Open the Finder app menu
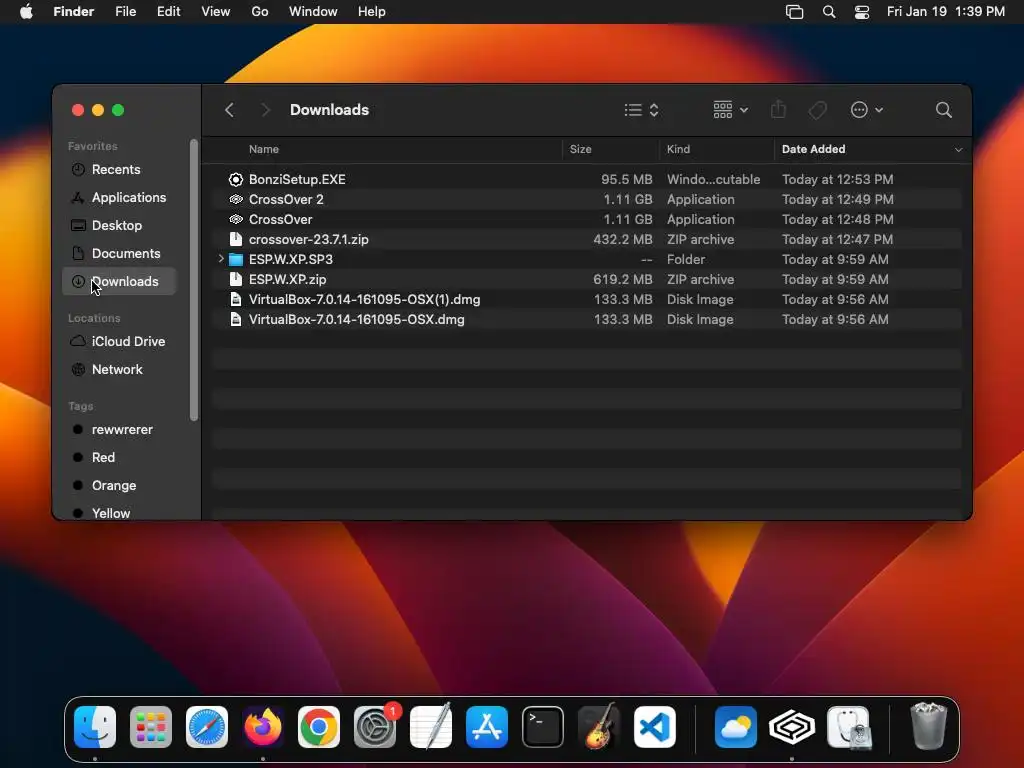Viewport: 1024px width, 768px height. (74, 12)
